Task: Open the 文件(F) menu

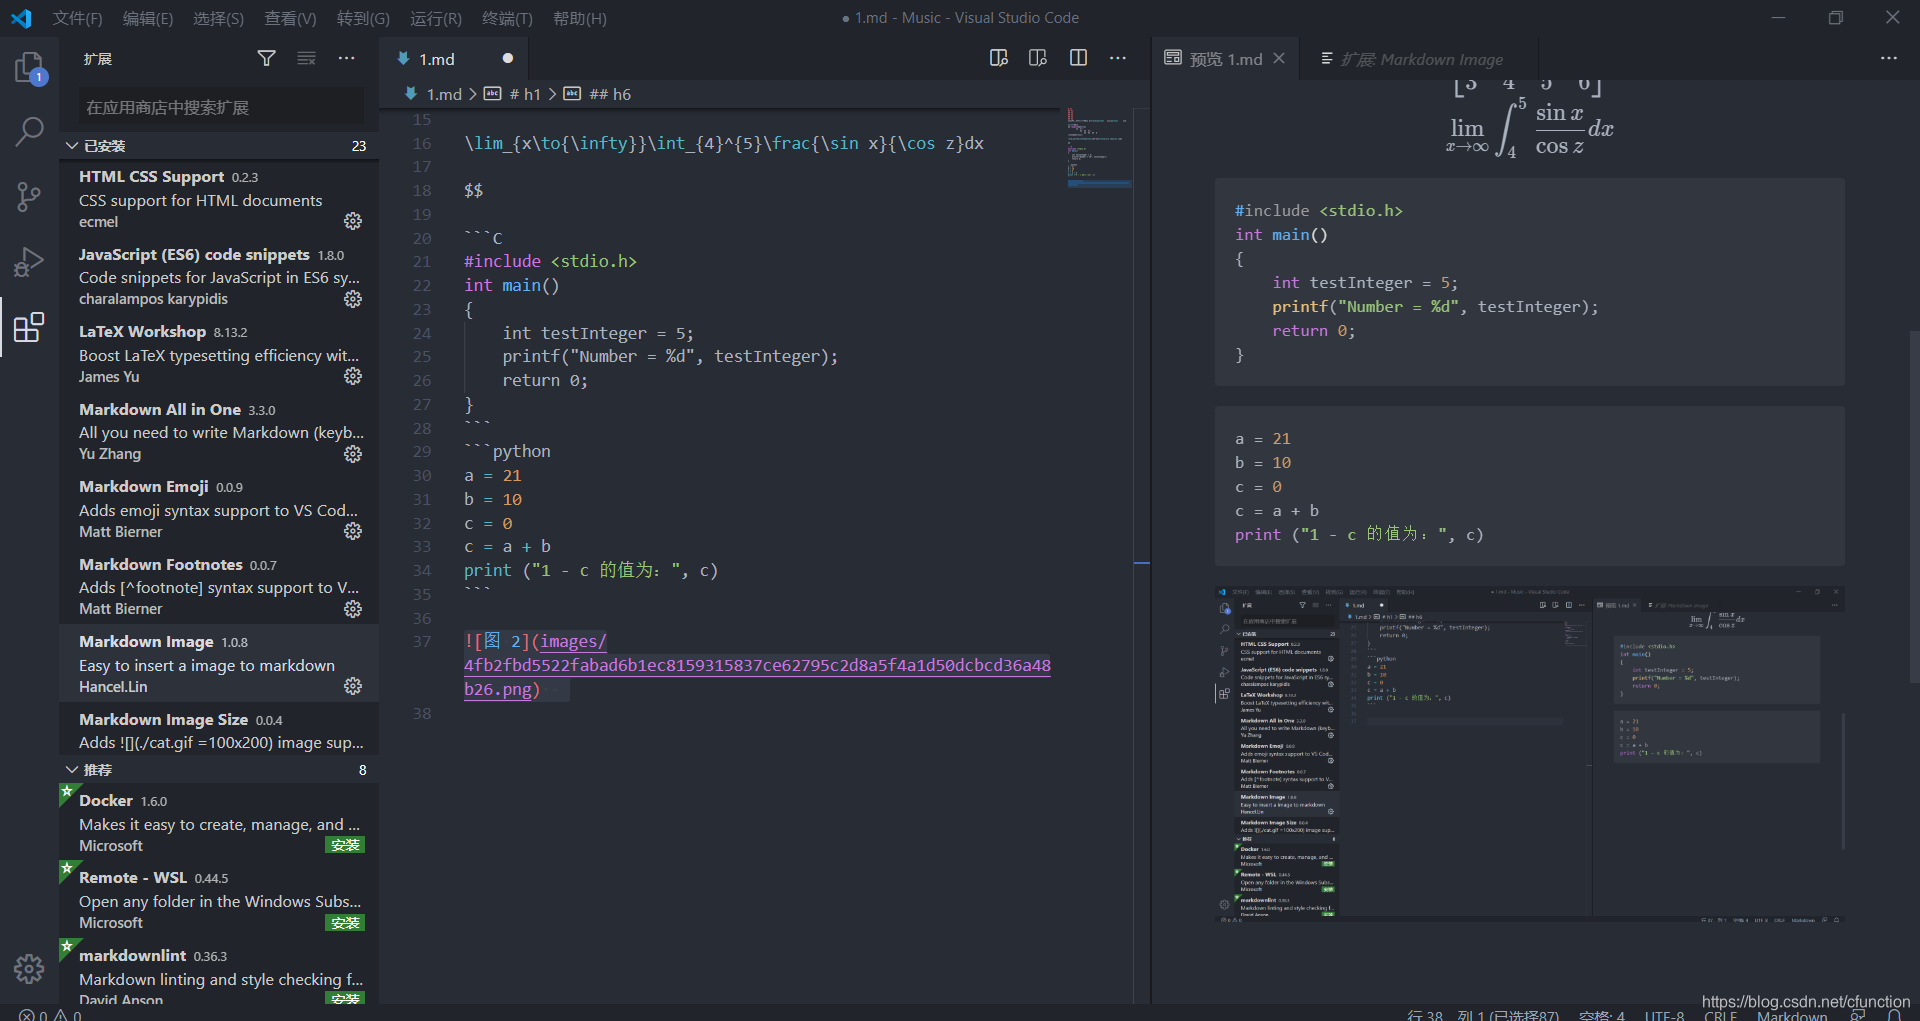Action: 78,18
